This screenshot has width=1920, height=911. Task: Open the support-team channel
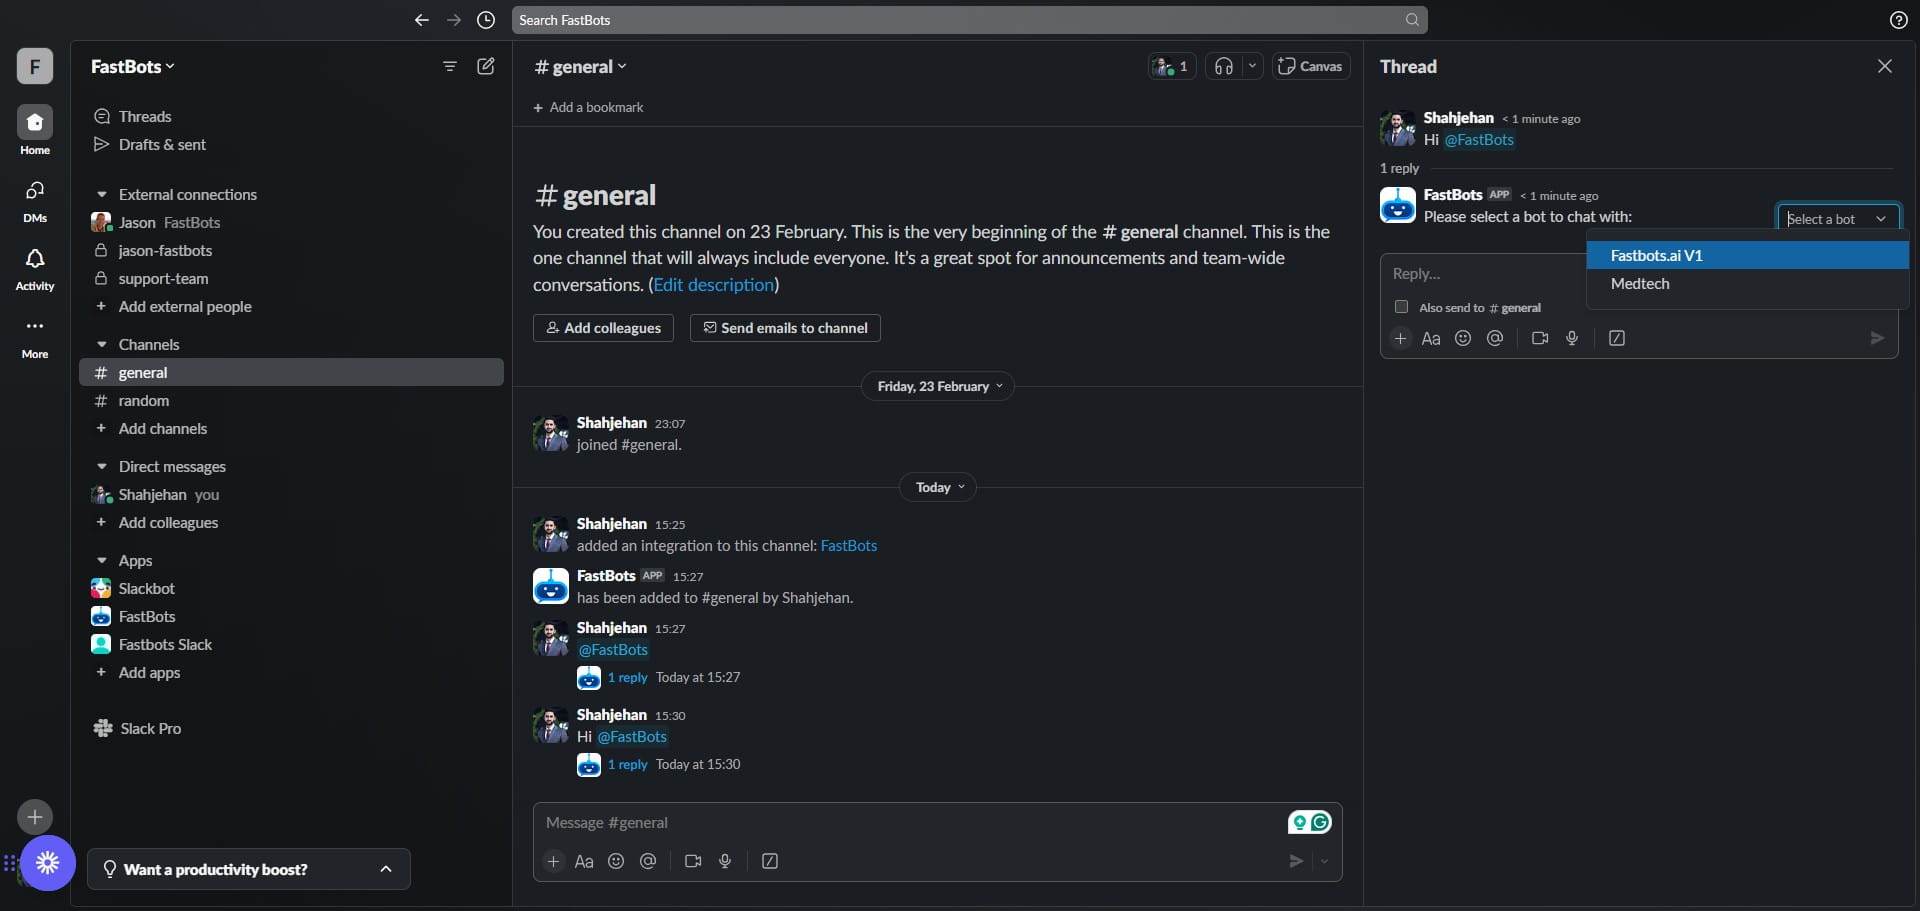coord(291,278)
